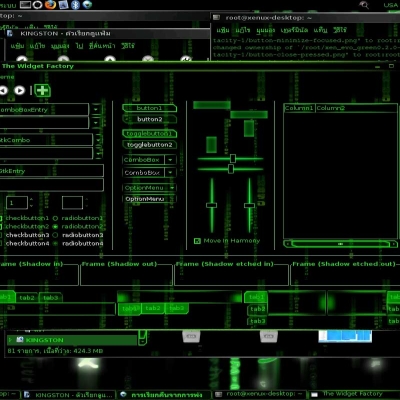
Task: Click the root terminal title bar icon
Action: click(x=216, y=18)
